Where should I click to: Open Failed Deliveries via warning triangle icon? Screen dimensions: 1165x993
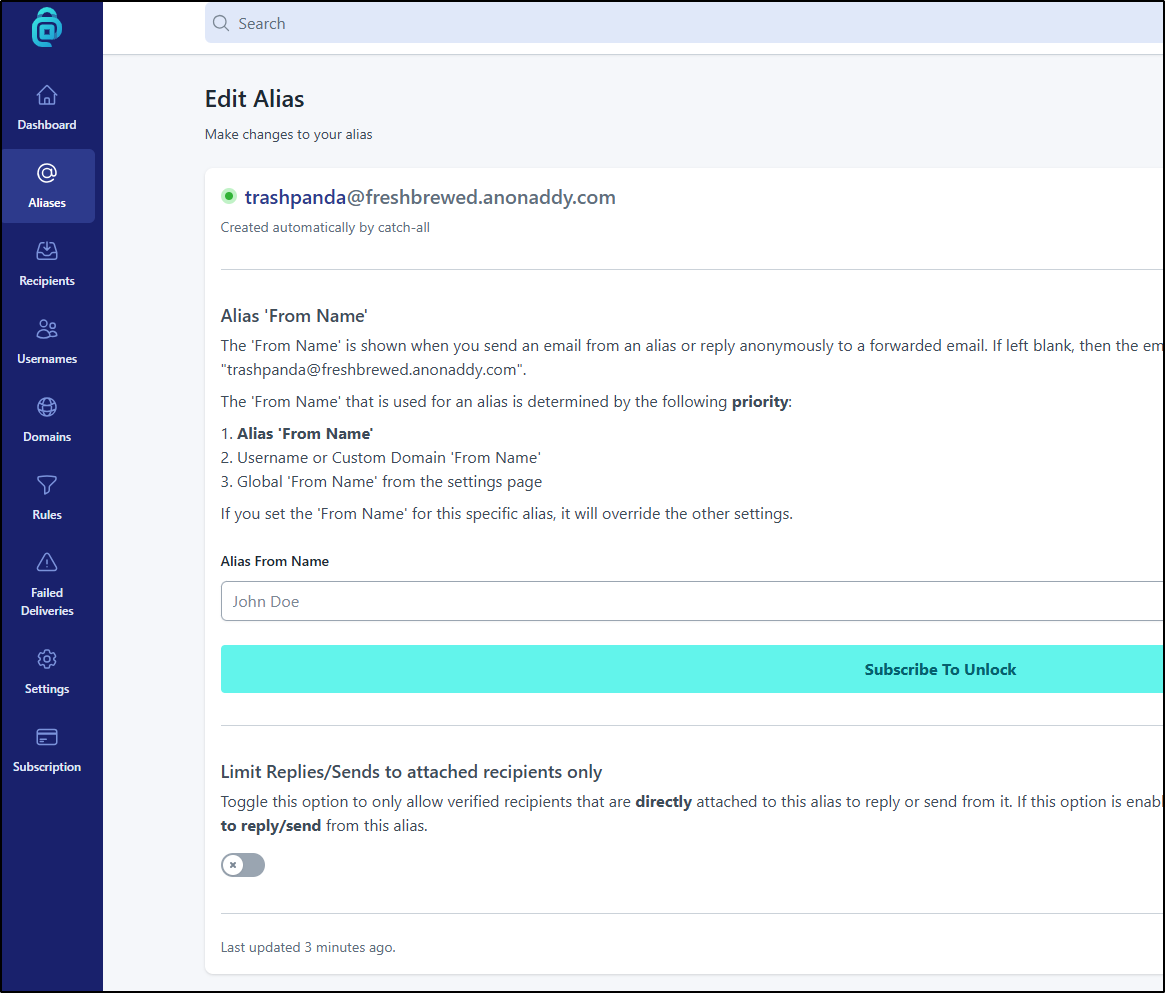tap(47, 562)
